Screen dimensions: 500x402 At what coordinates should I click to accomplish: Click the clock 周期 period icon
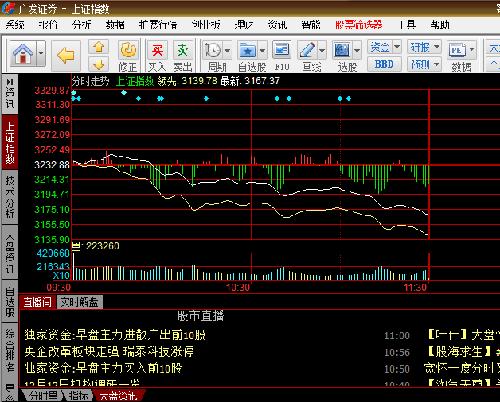pos(212,50)
